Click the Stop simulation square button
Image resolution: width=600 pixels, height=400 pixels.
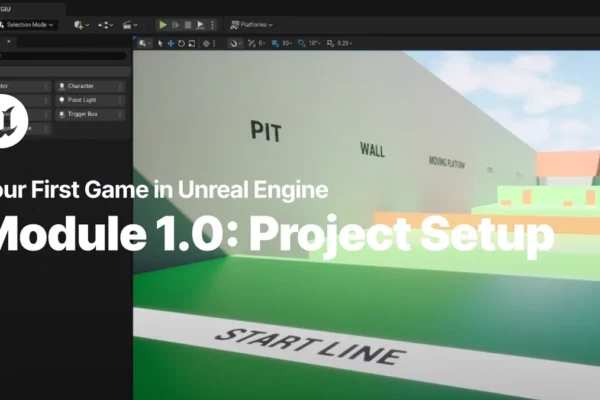pyautogui.click(x=188, y=25)
